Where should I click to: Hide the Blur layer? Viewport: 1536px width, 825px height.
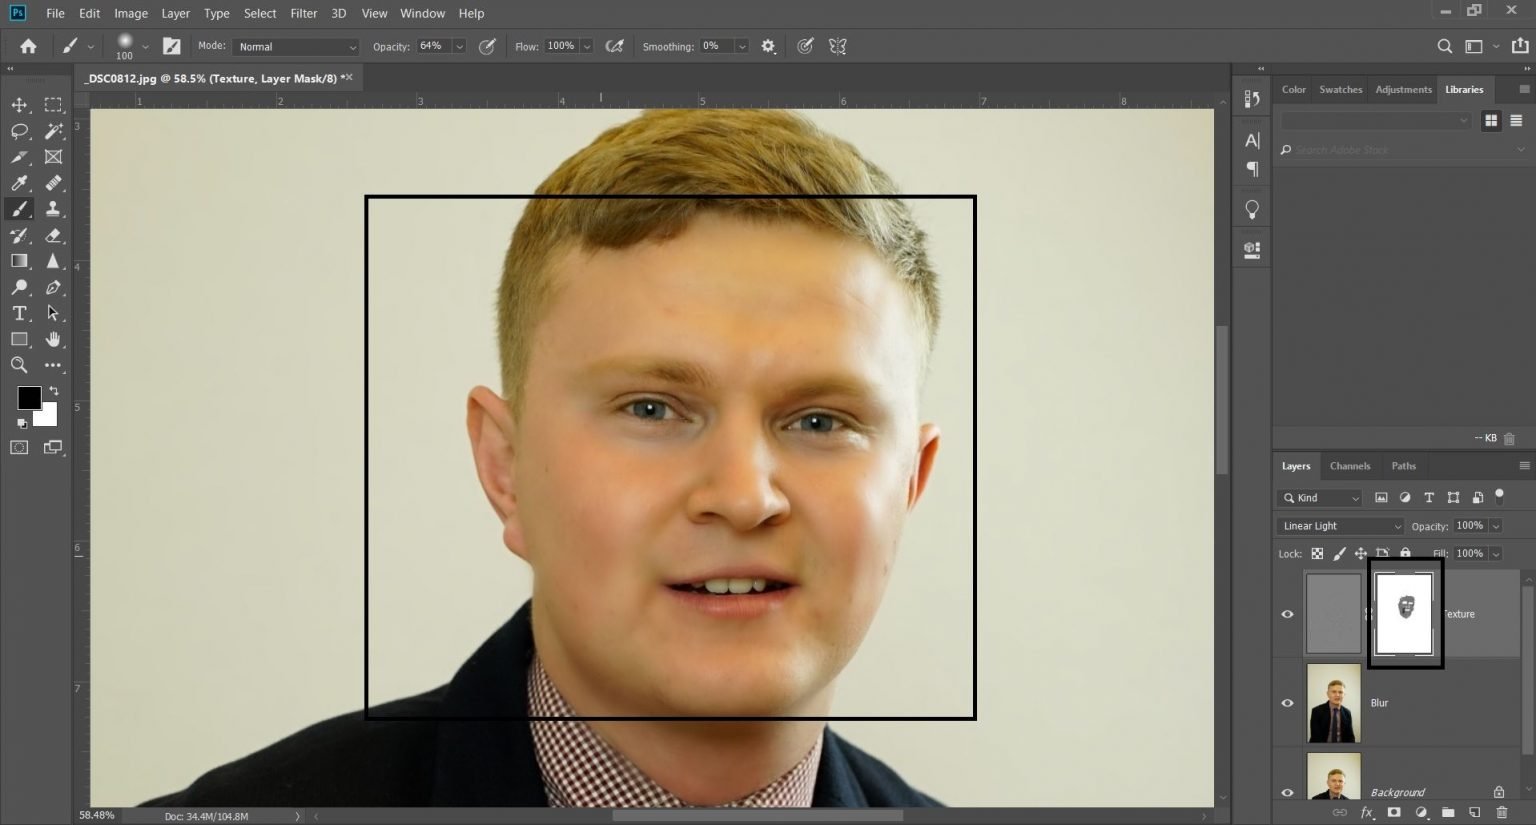(x=1288, y=702)
